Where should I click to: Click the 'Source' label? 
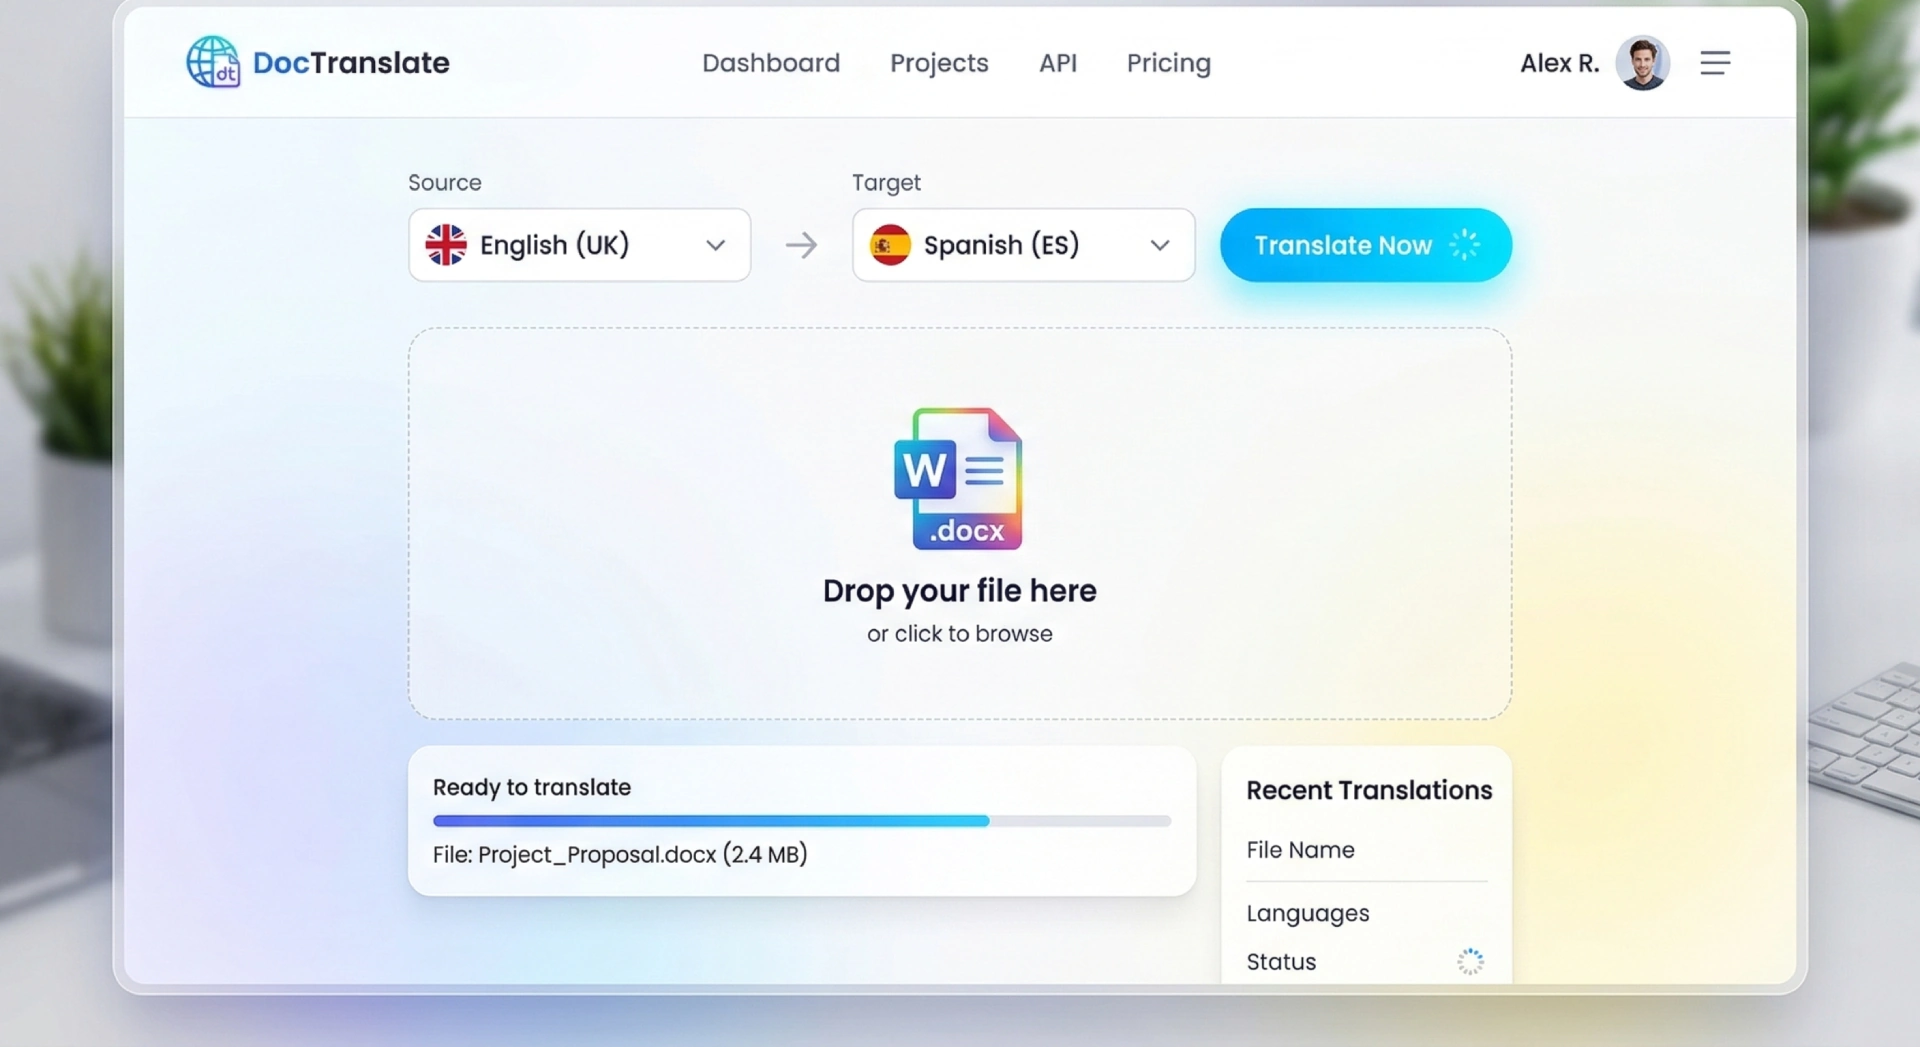pyautogui.click(x=445, y=183)
